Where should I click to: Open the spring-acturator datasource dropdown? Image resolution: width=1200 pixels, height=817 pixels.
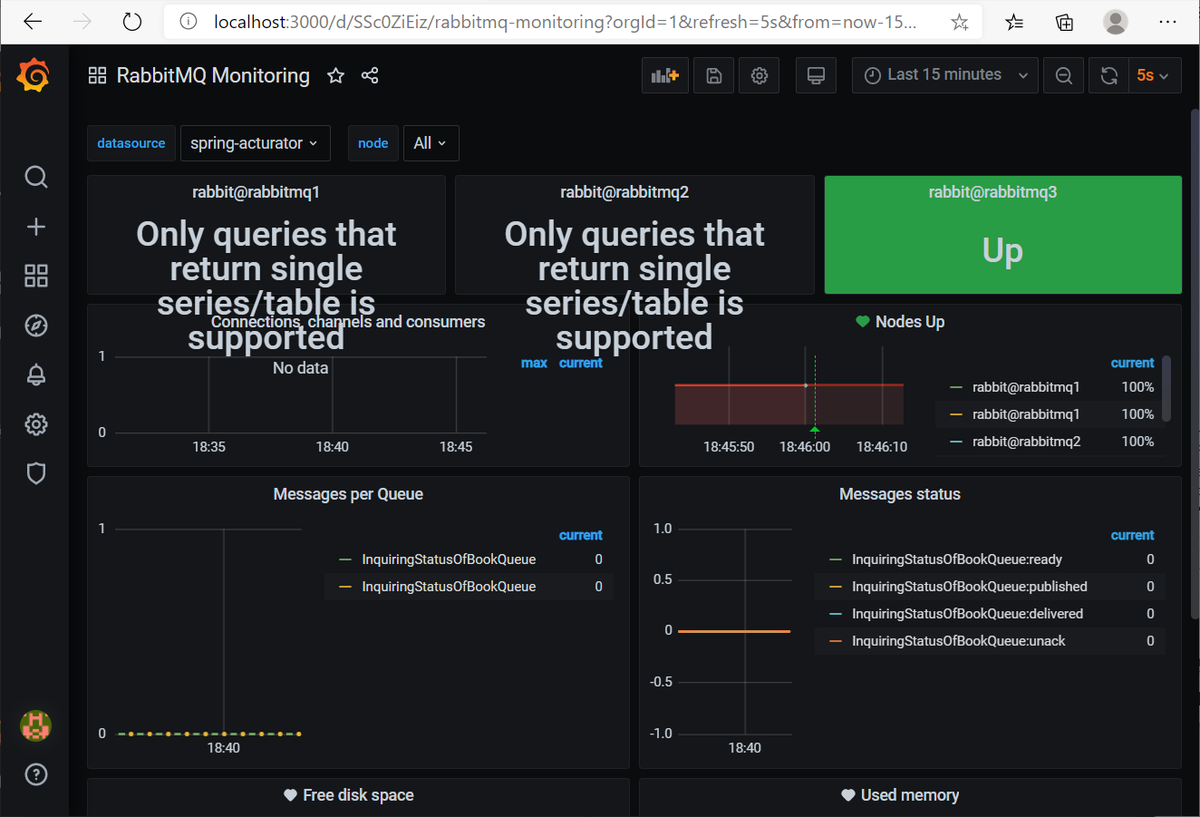point(255,143)
